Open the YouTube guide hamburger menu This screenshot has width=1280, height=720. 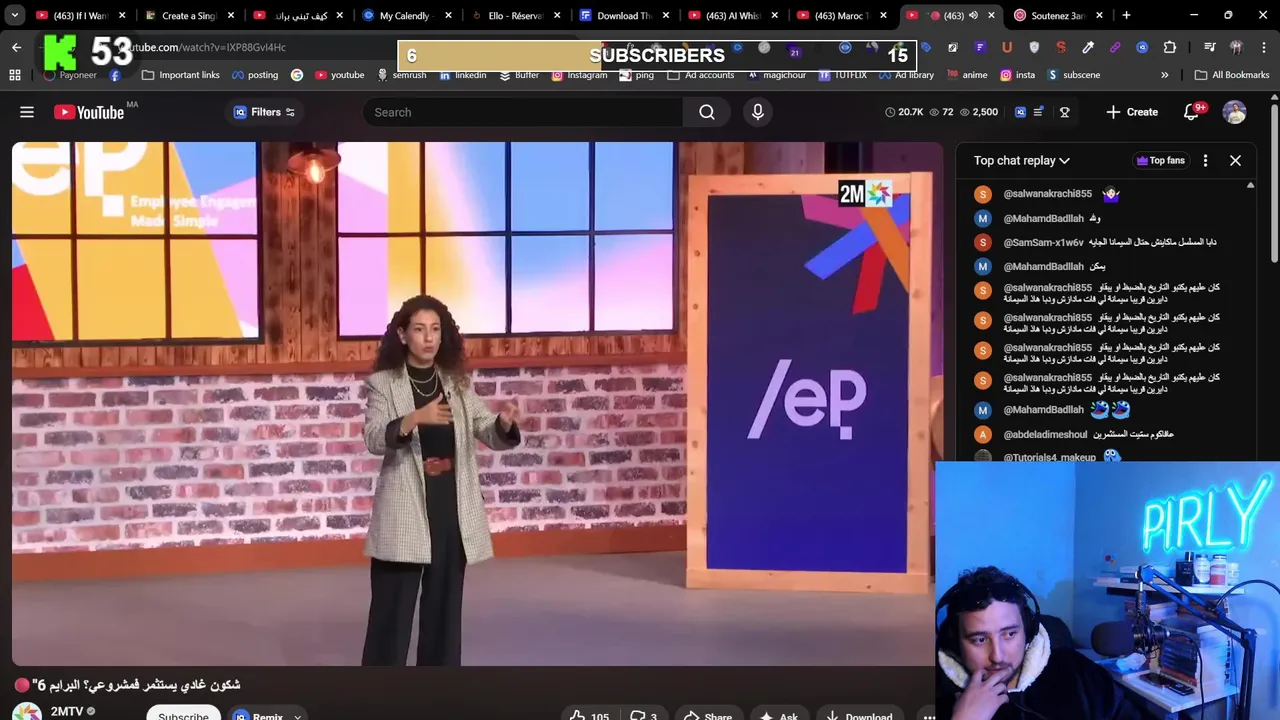[x=27, y=112]
